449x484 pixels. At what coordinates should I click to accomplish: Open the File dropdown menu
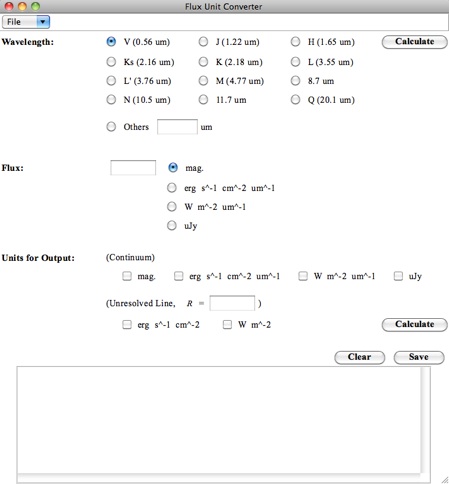click(x=26, y=22)
